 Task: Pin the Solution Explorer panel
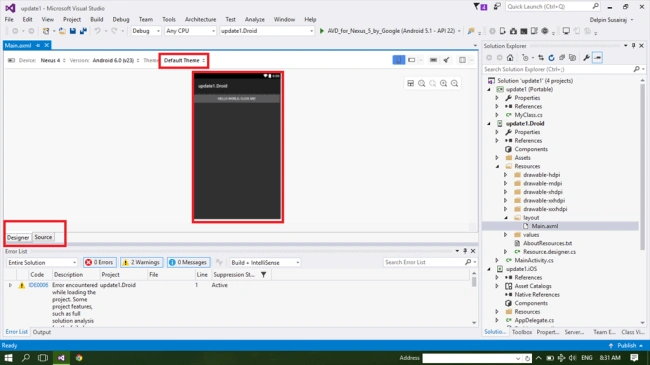[x=633, y=46]
